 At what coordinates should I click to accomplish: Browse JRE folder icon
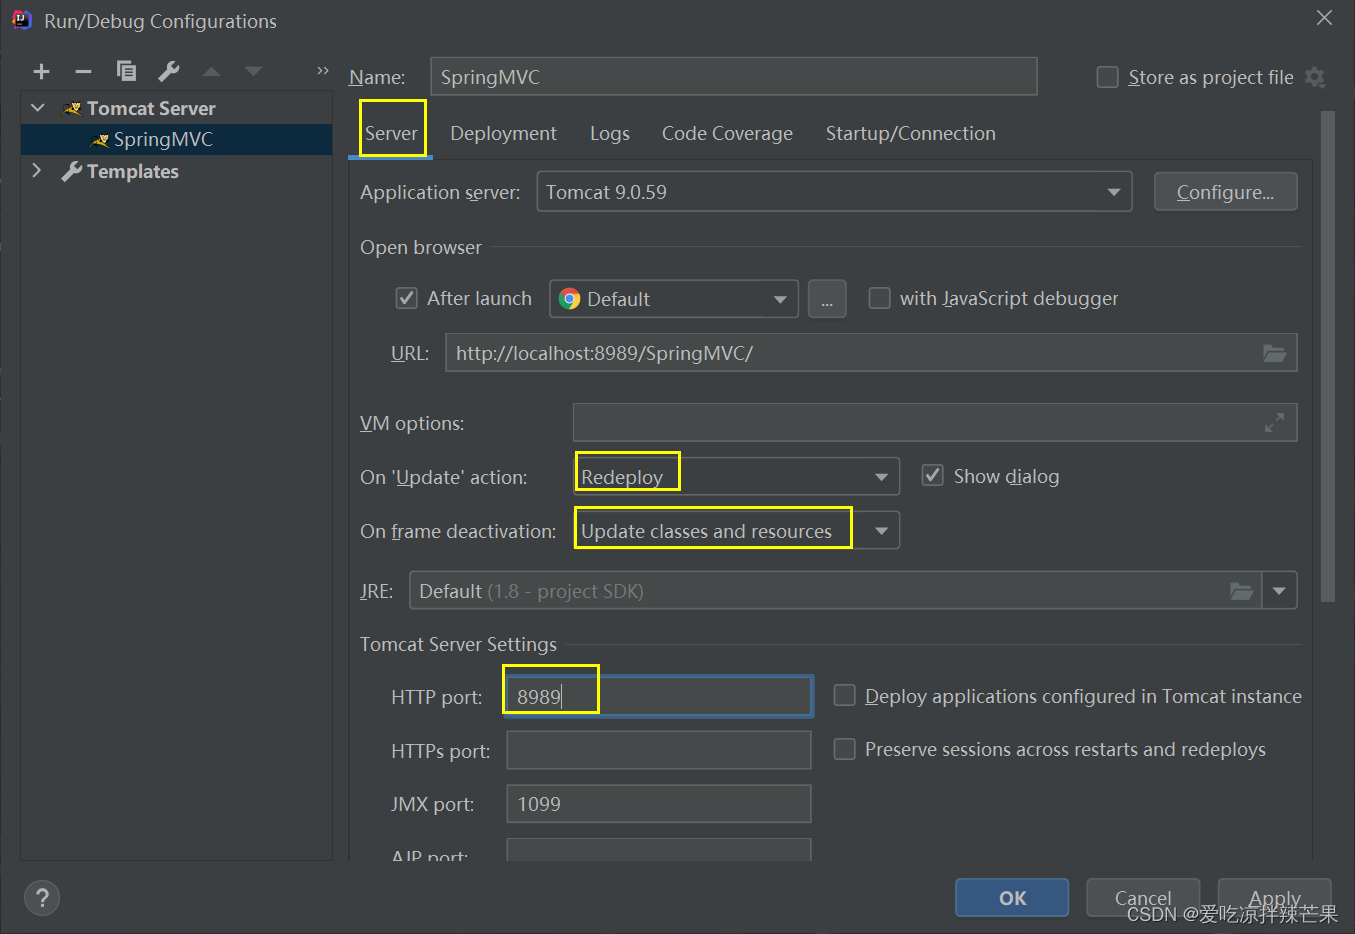[x=1241, y=591]
